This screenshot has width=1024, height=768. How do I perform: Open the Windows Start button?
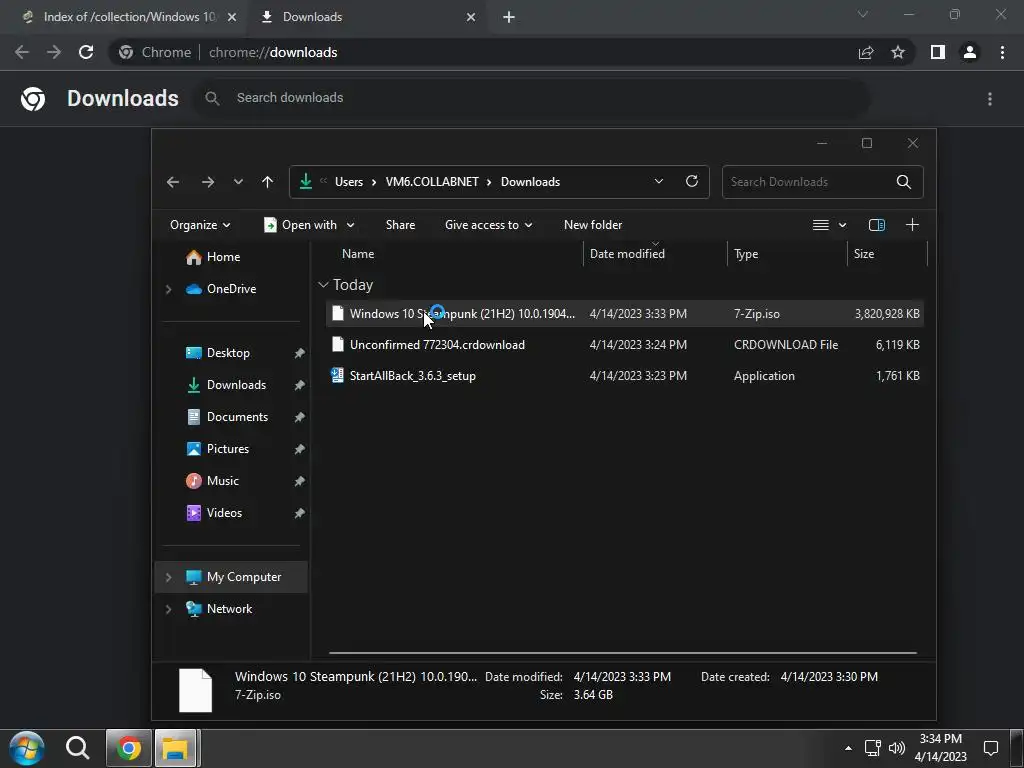click(27, 748)
